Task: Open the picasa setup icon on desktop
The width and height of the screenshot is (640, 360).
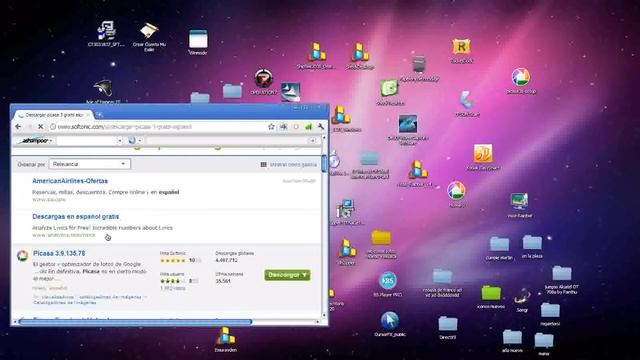Action: point(521,81)
